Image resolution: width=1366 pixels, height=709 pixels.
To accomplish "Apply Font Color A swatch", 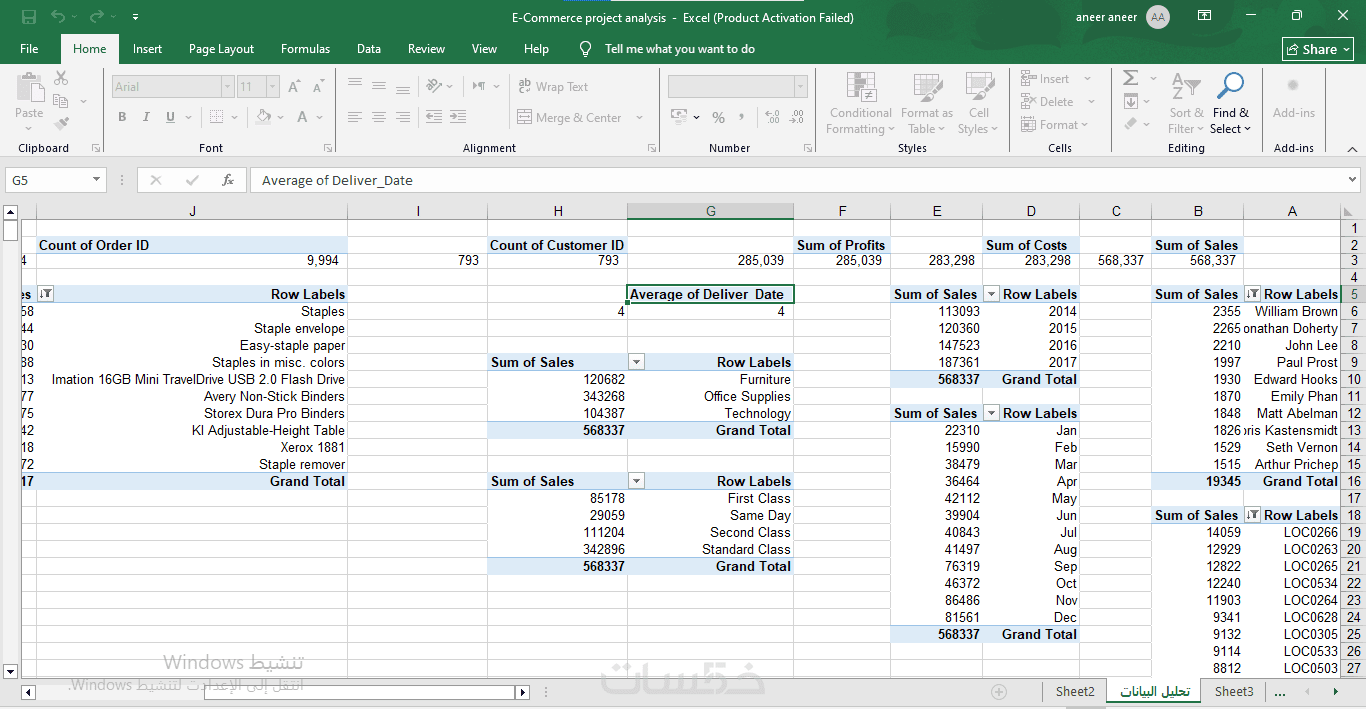I will [x=303, y=117].
